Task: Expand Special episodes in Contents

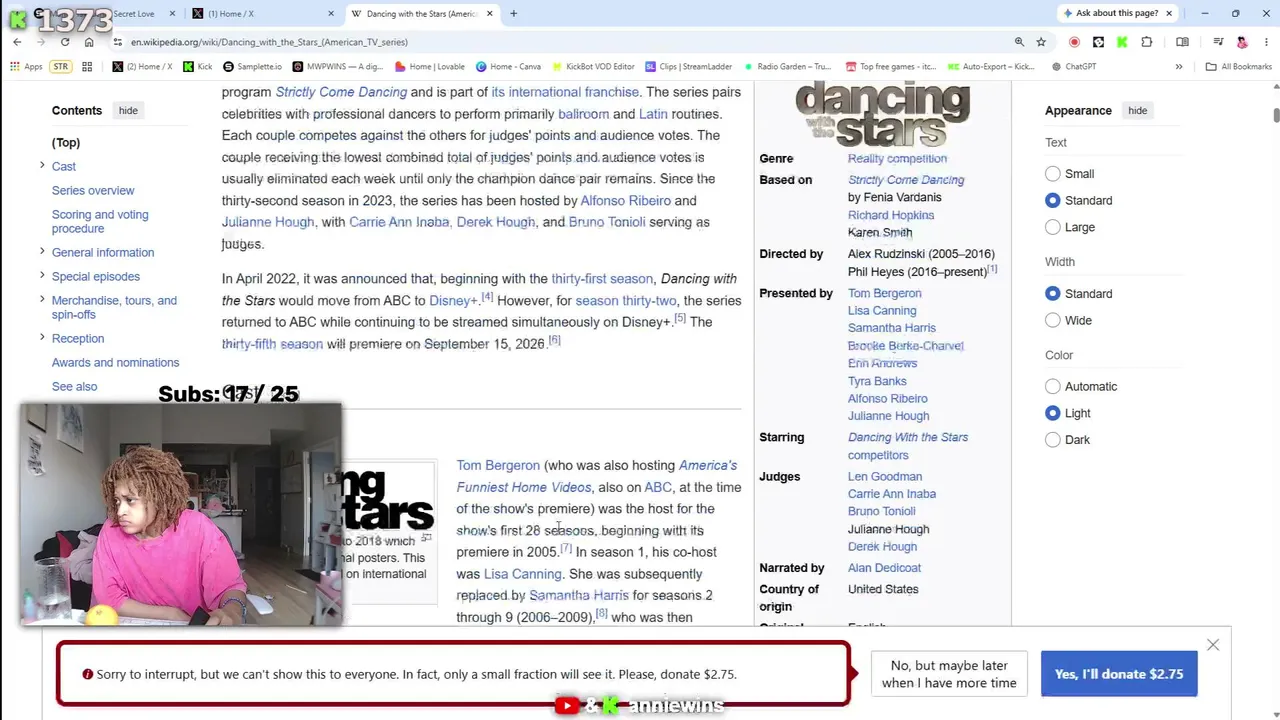Action: point(42,276)
